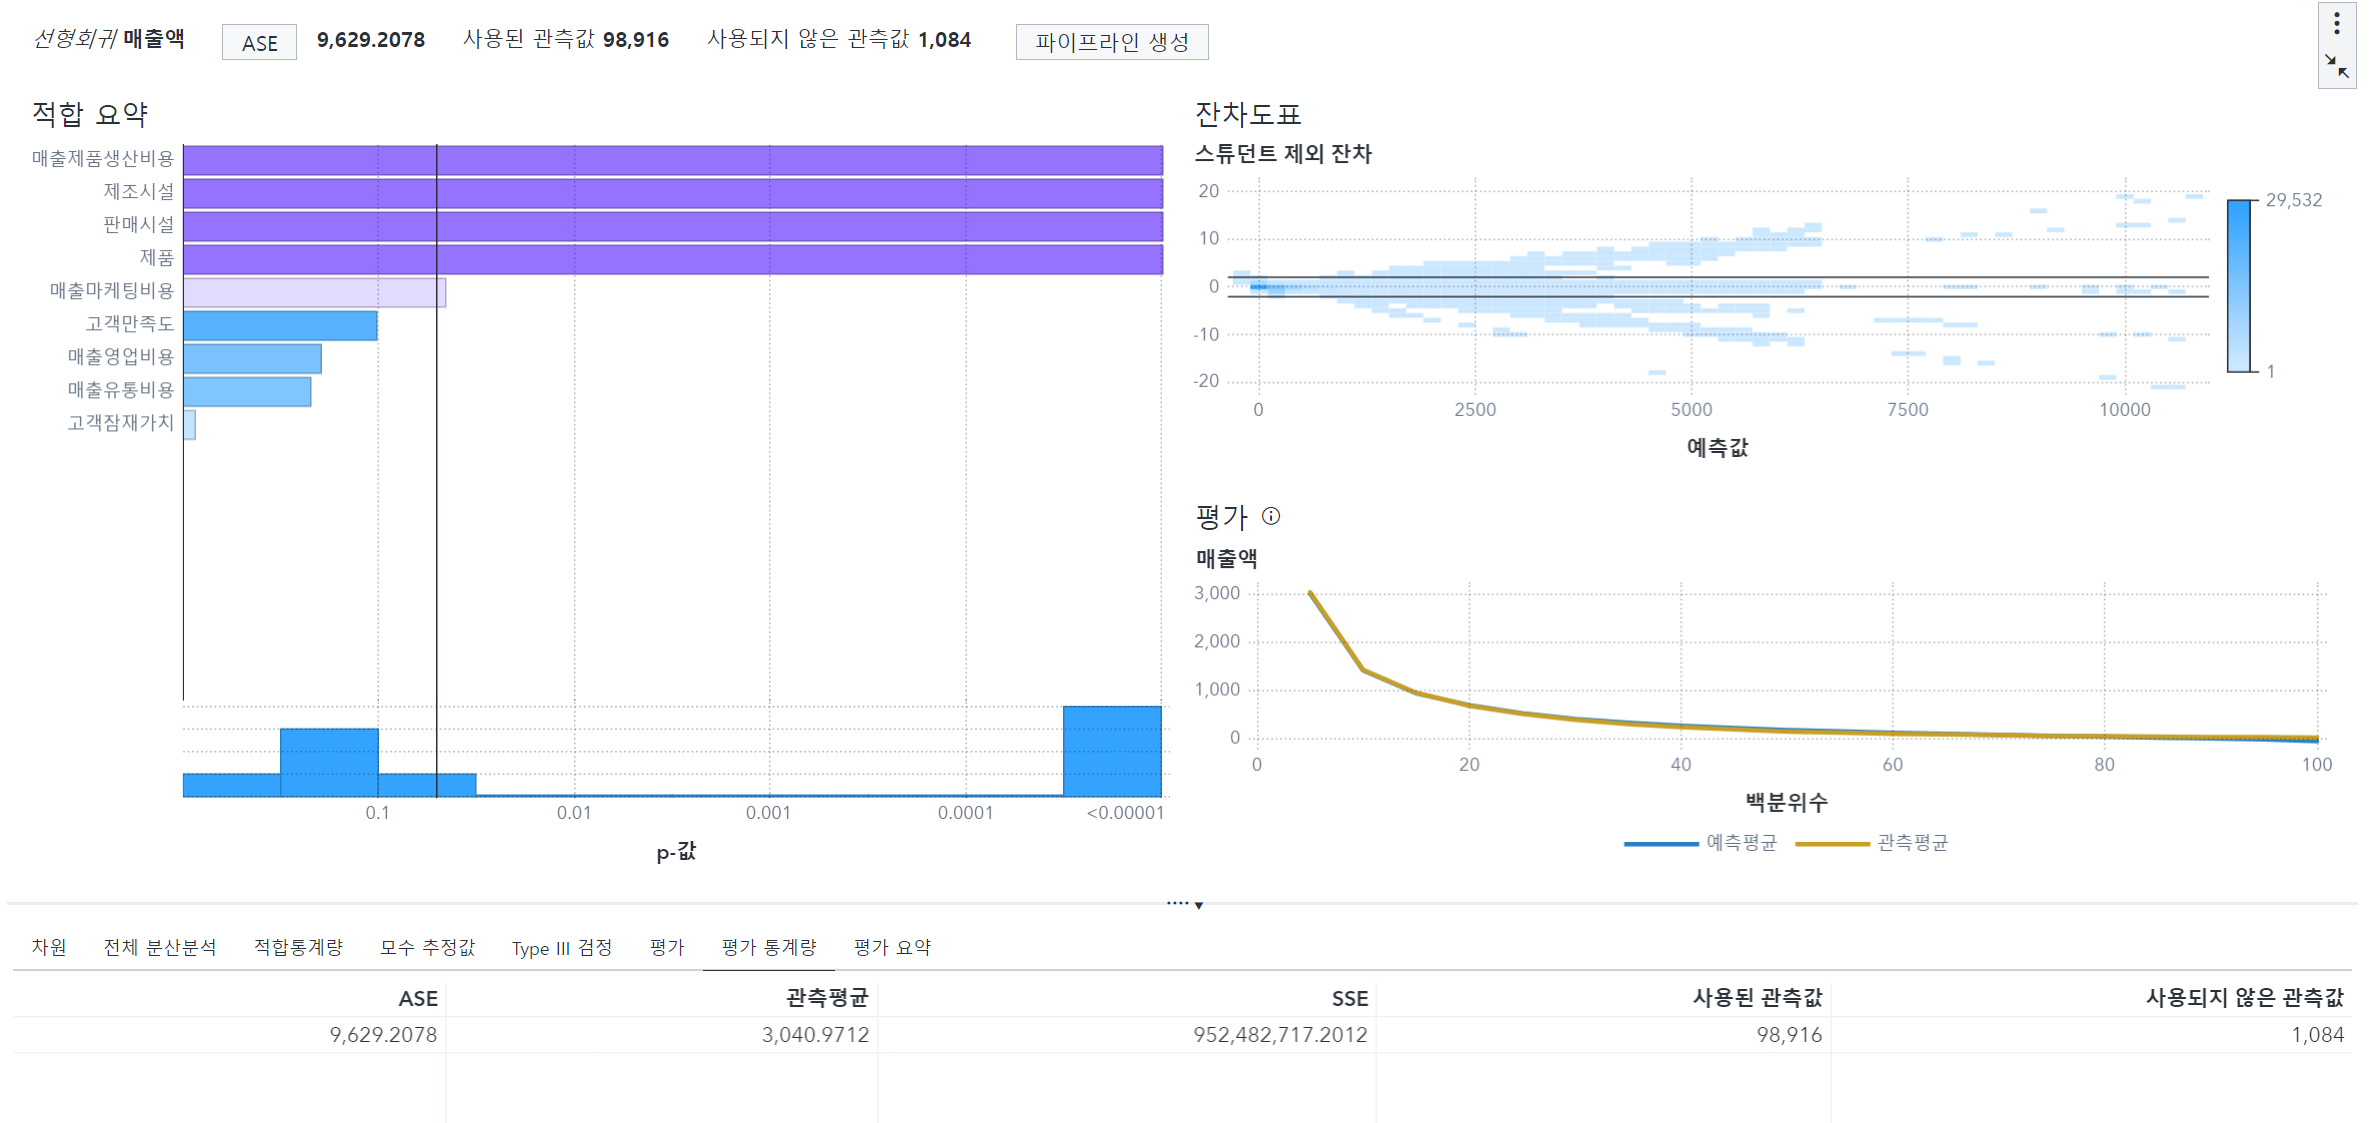Click the 관측평균 gold legend line
Viewport: 2378px width, 1123px height.
[1832, 844]
